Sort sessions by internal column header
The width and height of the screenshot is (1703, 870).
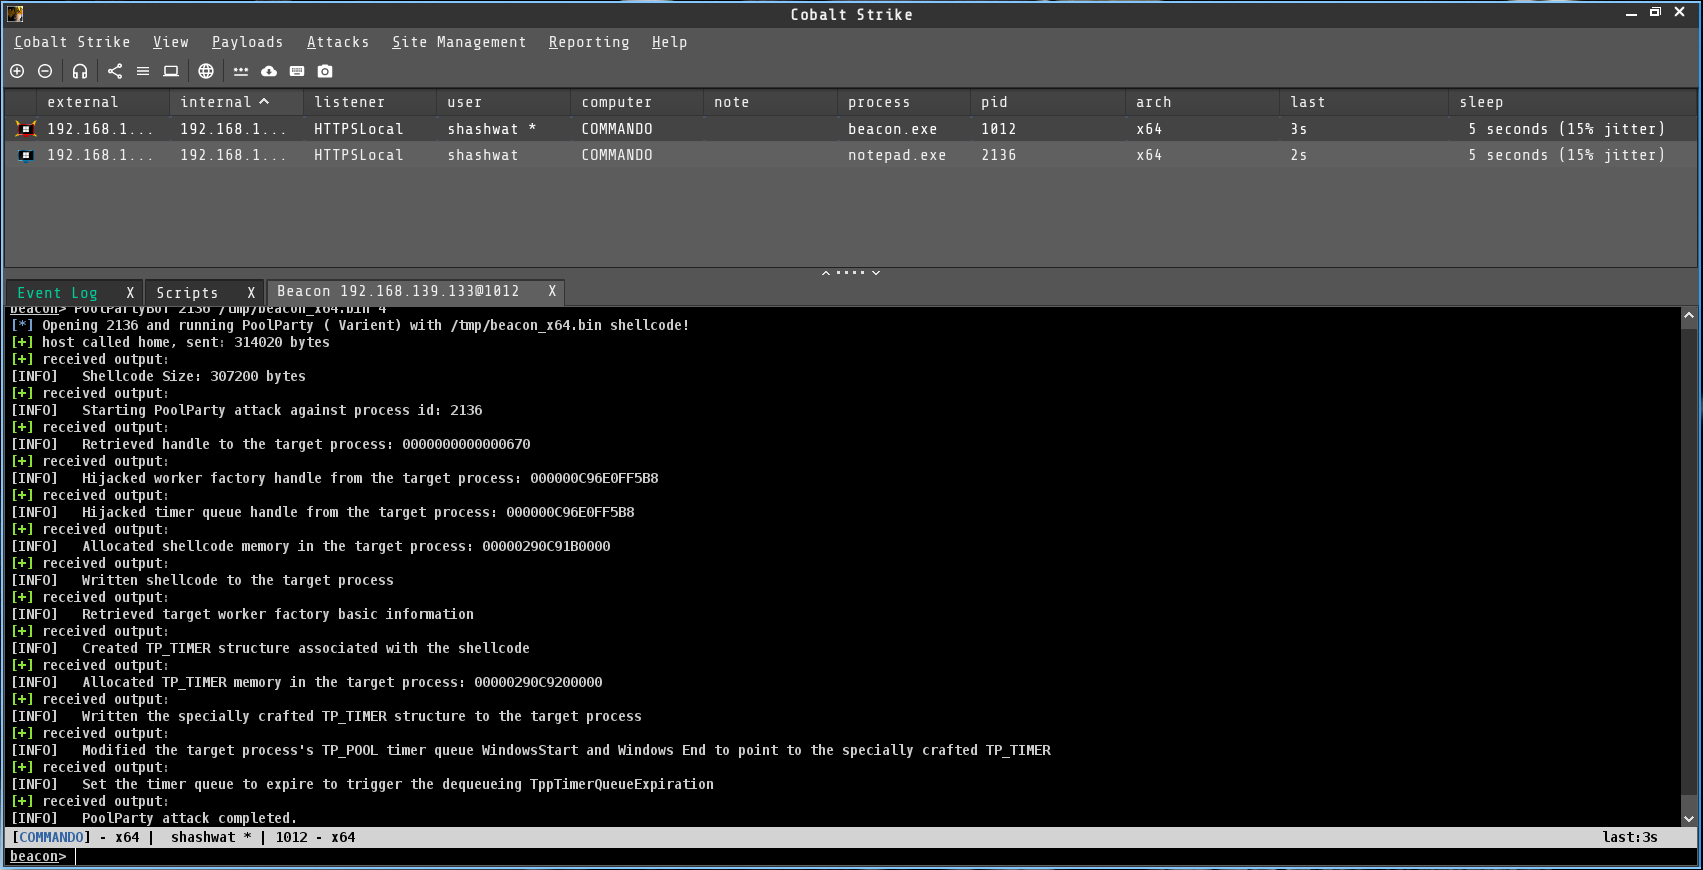pyautogui.click(x=236, y=102)
